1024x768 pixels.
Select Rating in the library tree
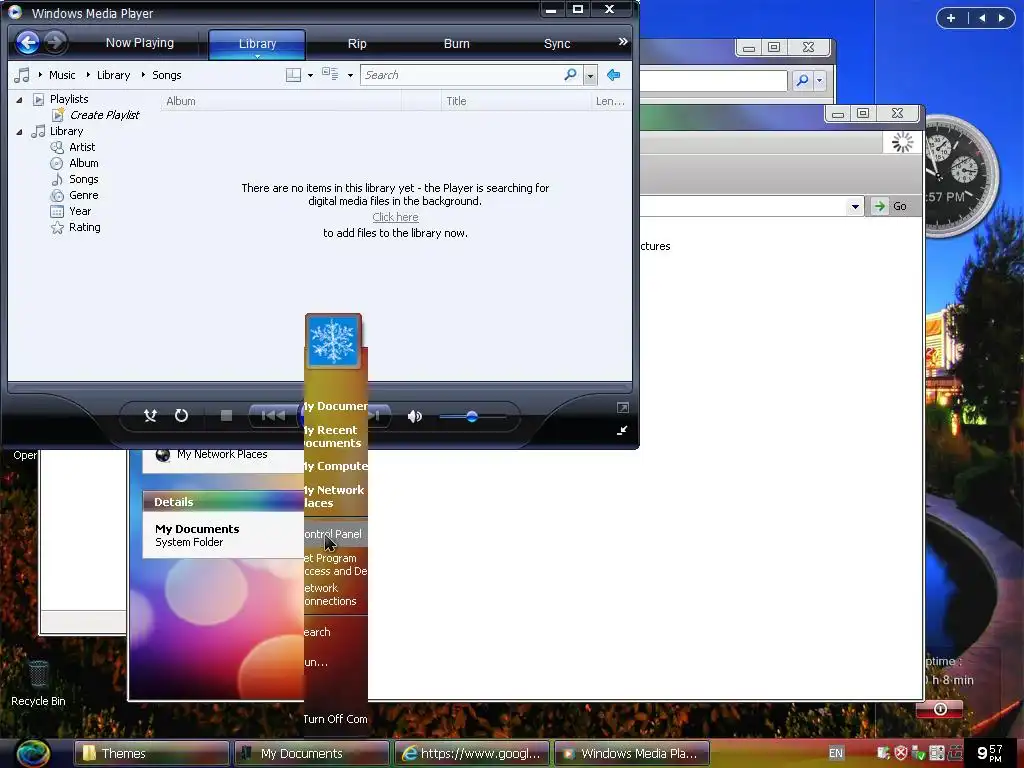(84, 227)
